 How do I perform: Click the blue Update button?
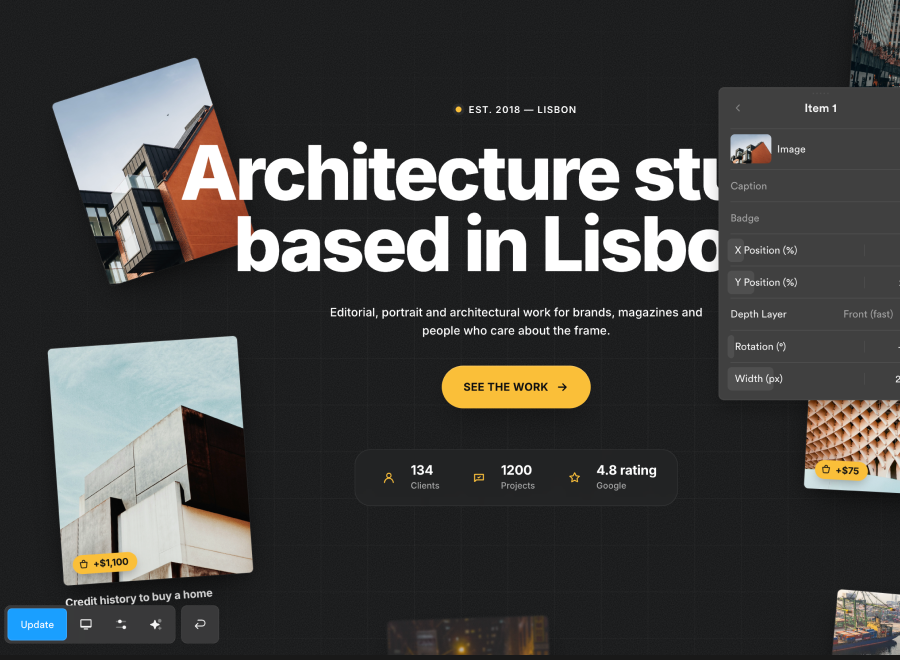tap(37, 624)
